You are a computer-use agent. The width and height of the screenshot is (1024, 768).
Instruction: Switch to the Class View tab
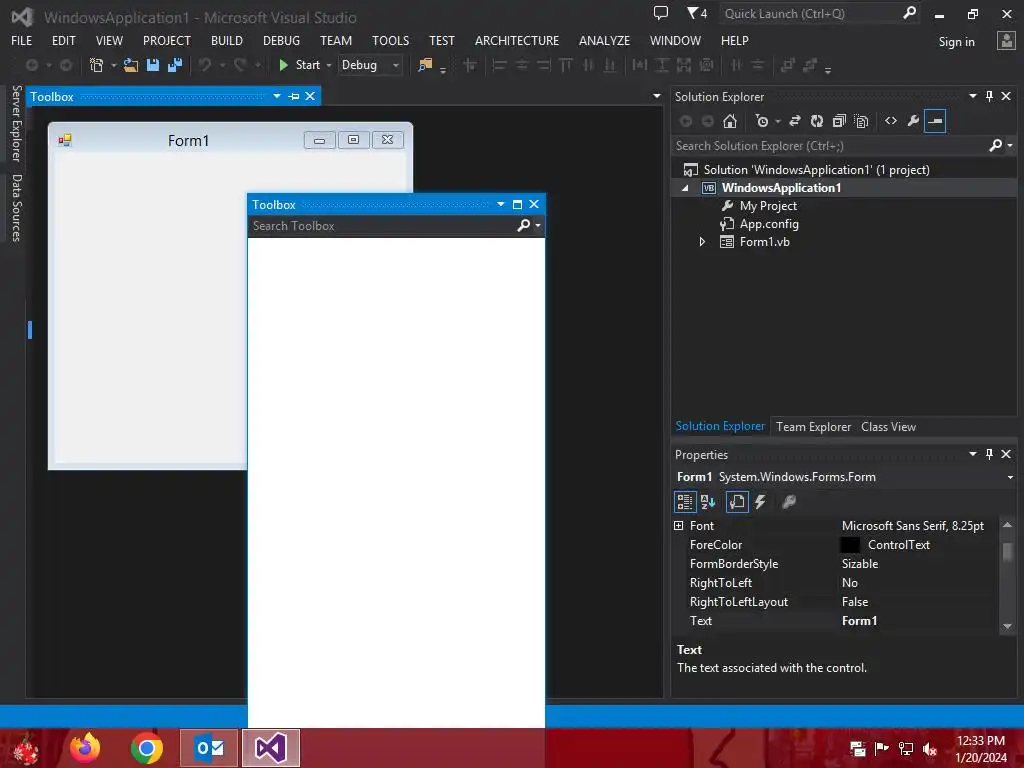pos(888,426)
